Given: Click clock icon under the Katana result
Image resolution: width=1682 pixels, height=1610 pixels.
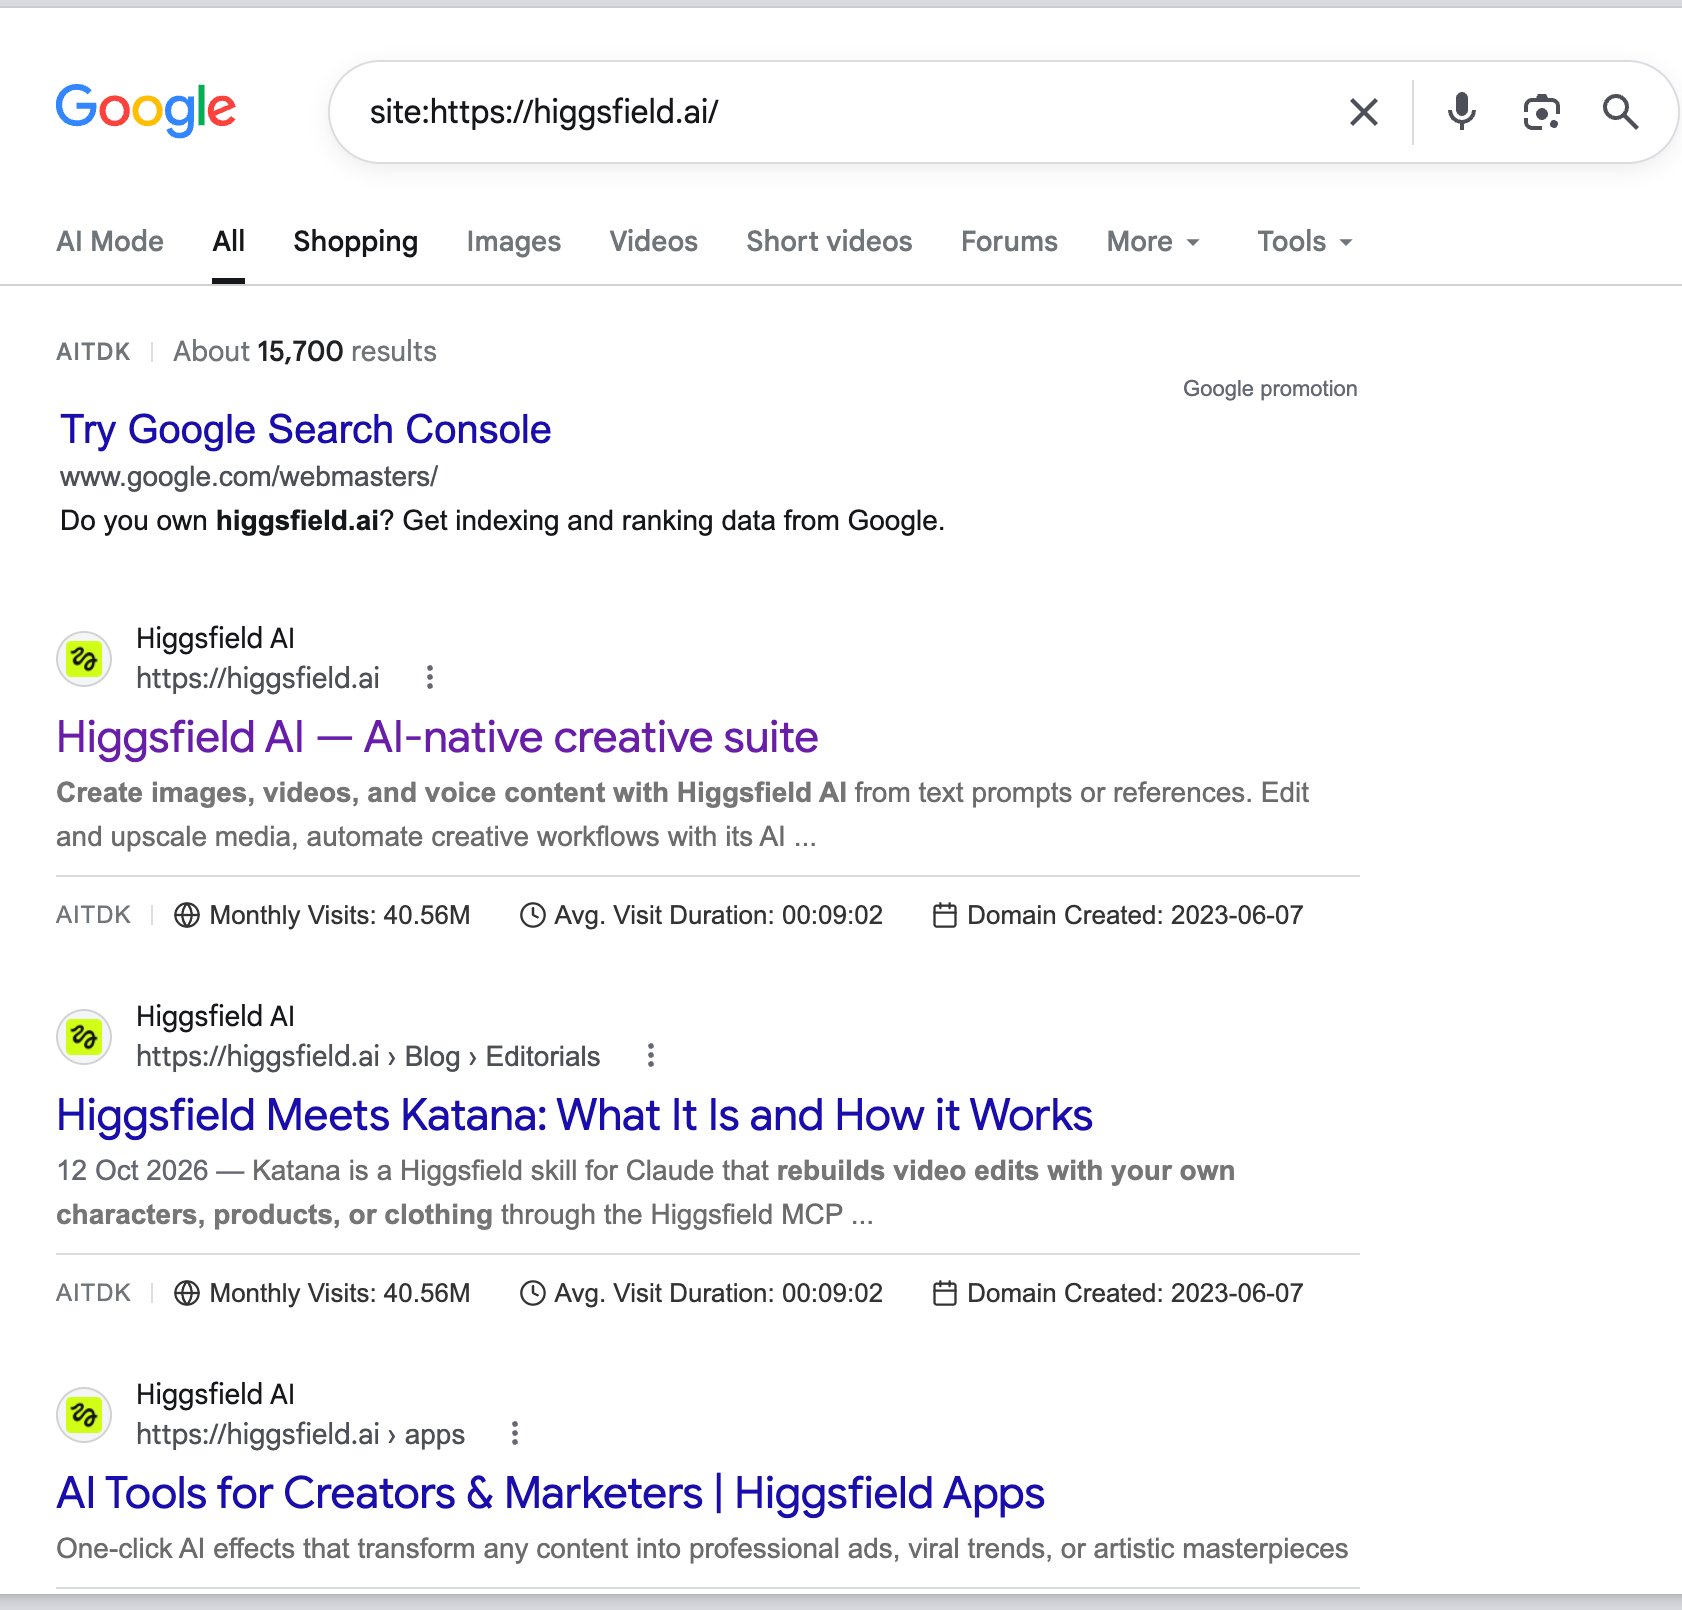Looking at the screenshot, I should click(533, 1293).
